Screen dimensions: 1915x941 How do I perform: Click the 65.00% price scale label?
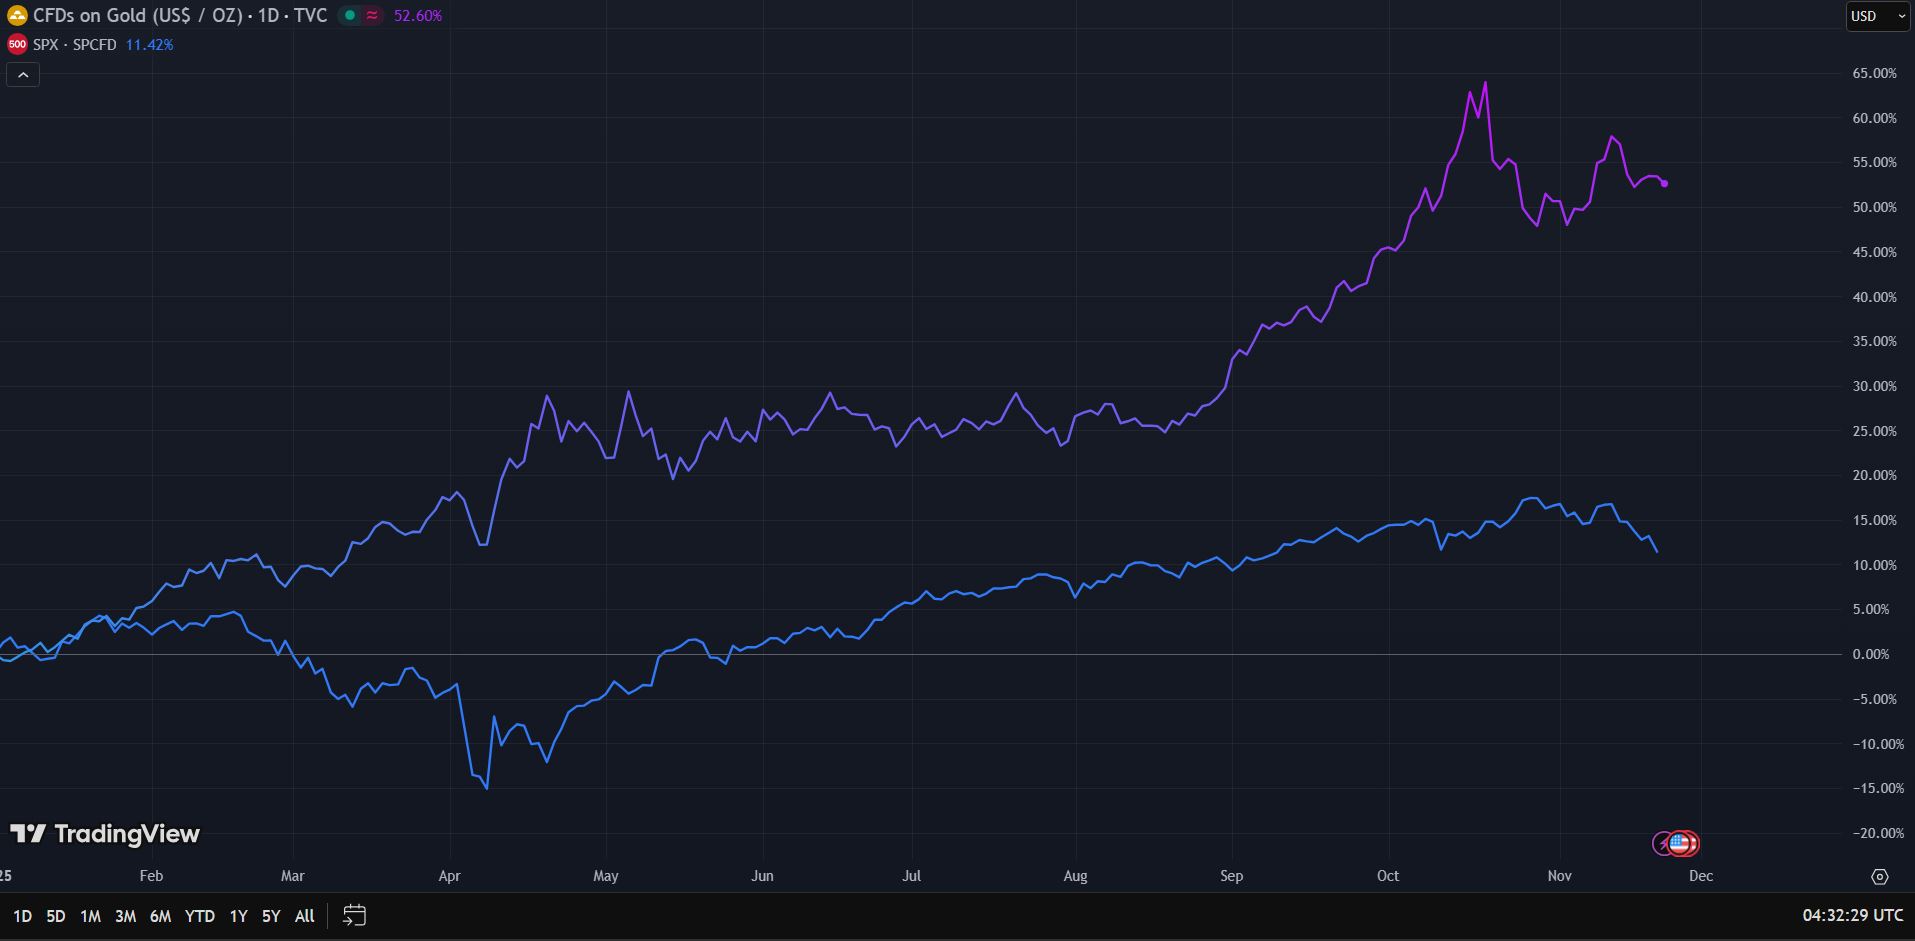tap(1874, 74)
